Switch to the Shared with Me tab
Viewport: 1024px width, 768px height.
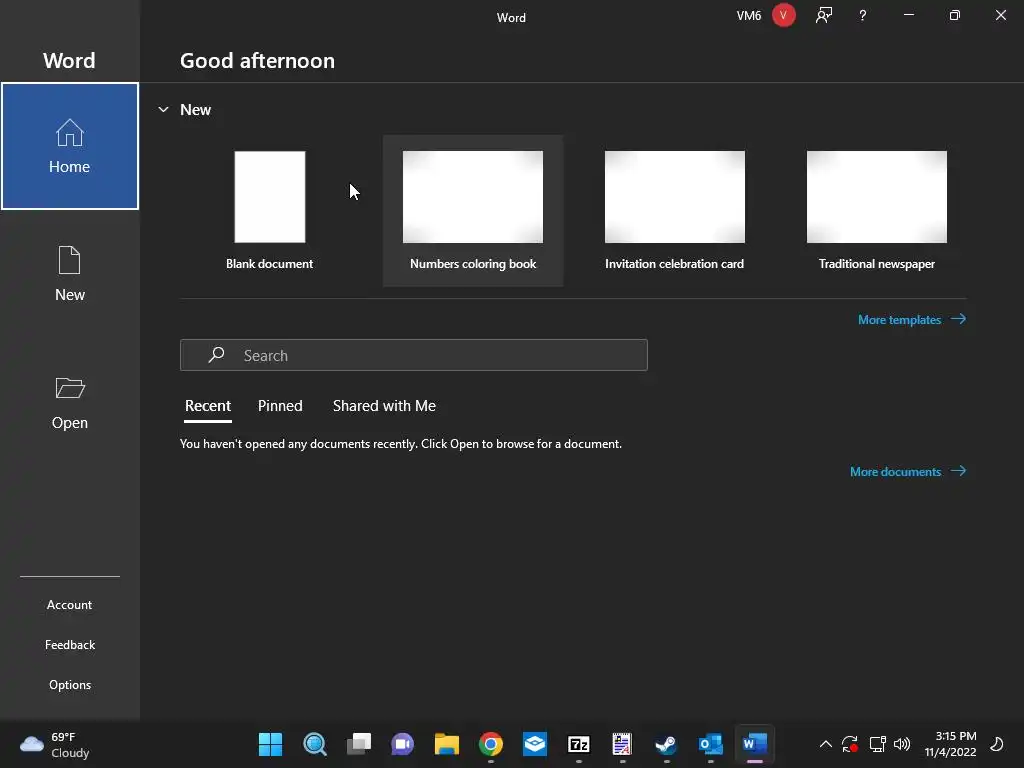pyautogui.click(x=384, y=406)
